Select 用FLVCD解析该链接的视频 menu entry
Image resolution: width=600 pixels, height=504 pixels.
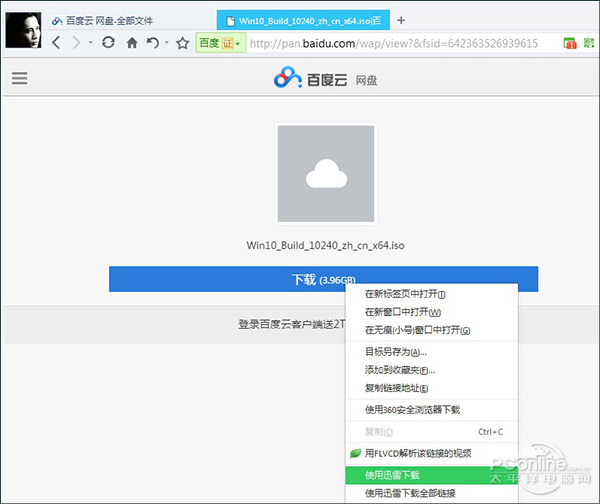[432, 453]
